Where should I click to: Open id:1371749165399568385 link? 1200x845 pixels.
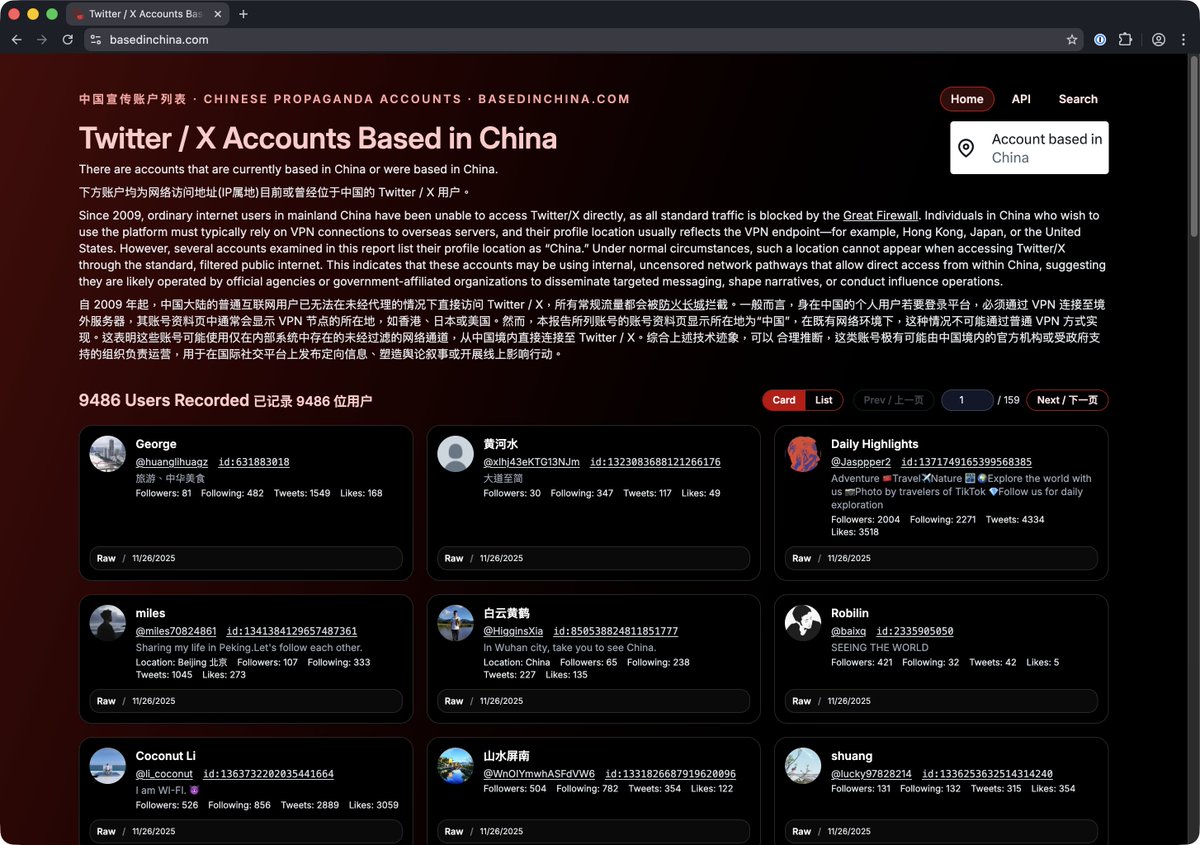click(966, 462)
